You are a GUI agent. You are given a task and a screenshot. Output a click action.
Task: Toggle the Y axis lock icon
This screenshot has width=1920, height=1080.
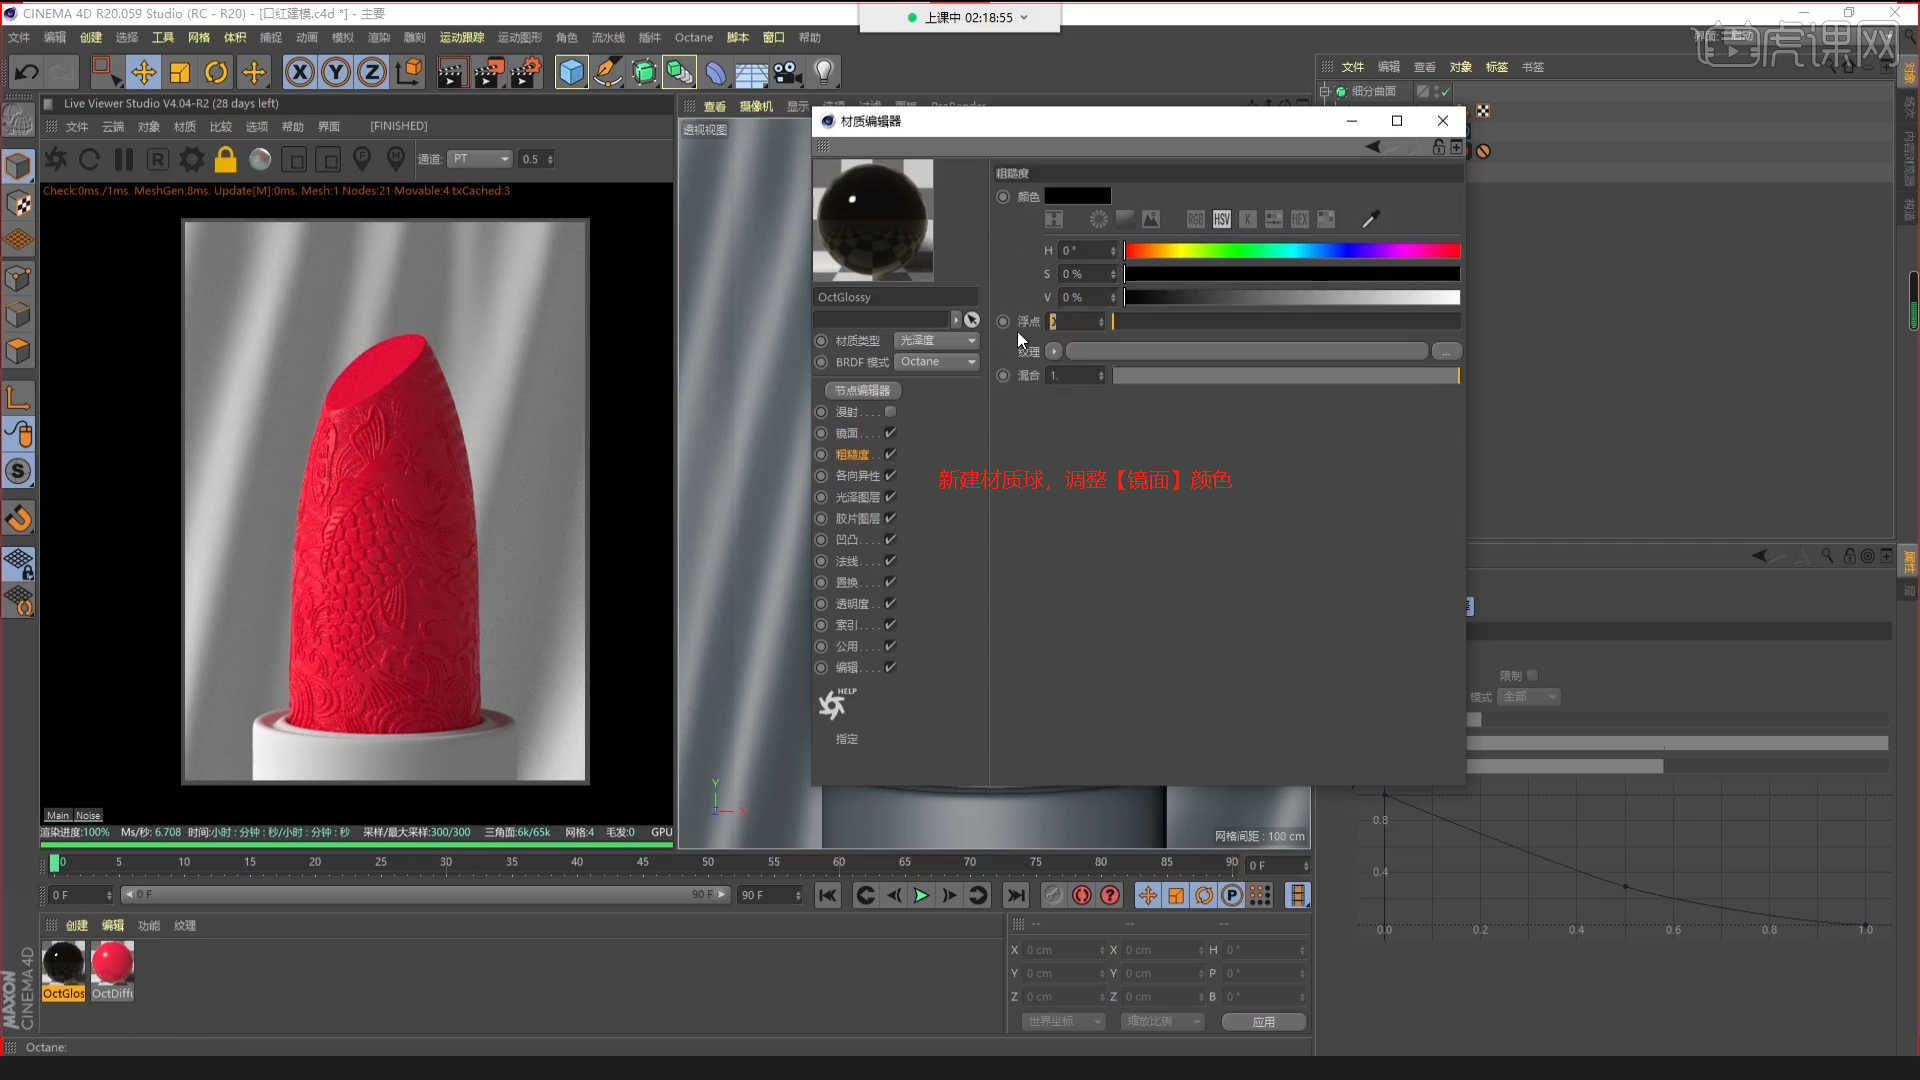click(x=336, y=72)
